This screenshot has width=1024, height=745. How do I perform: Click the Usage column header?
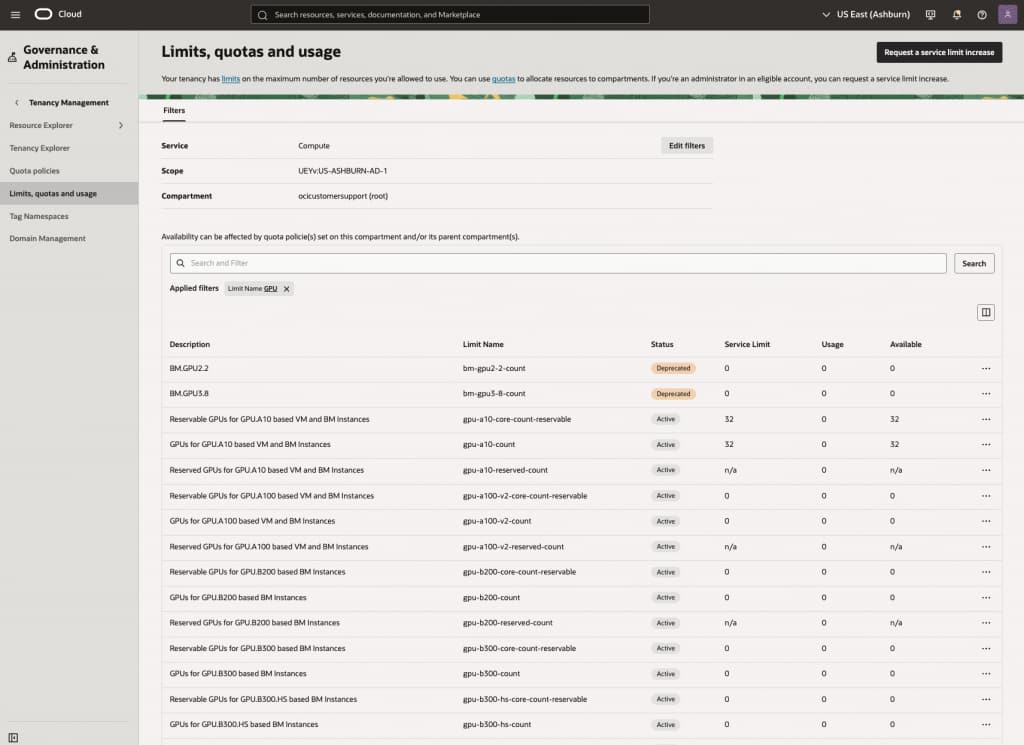832,344
